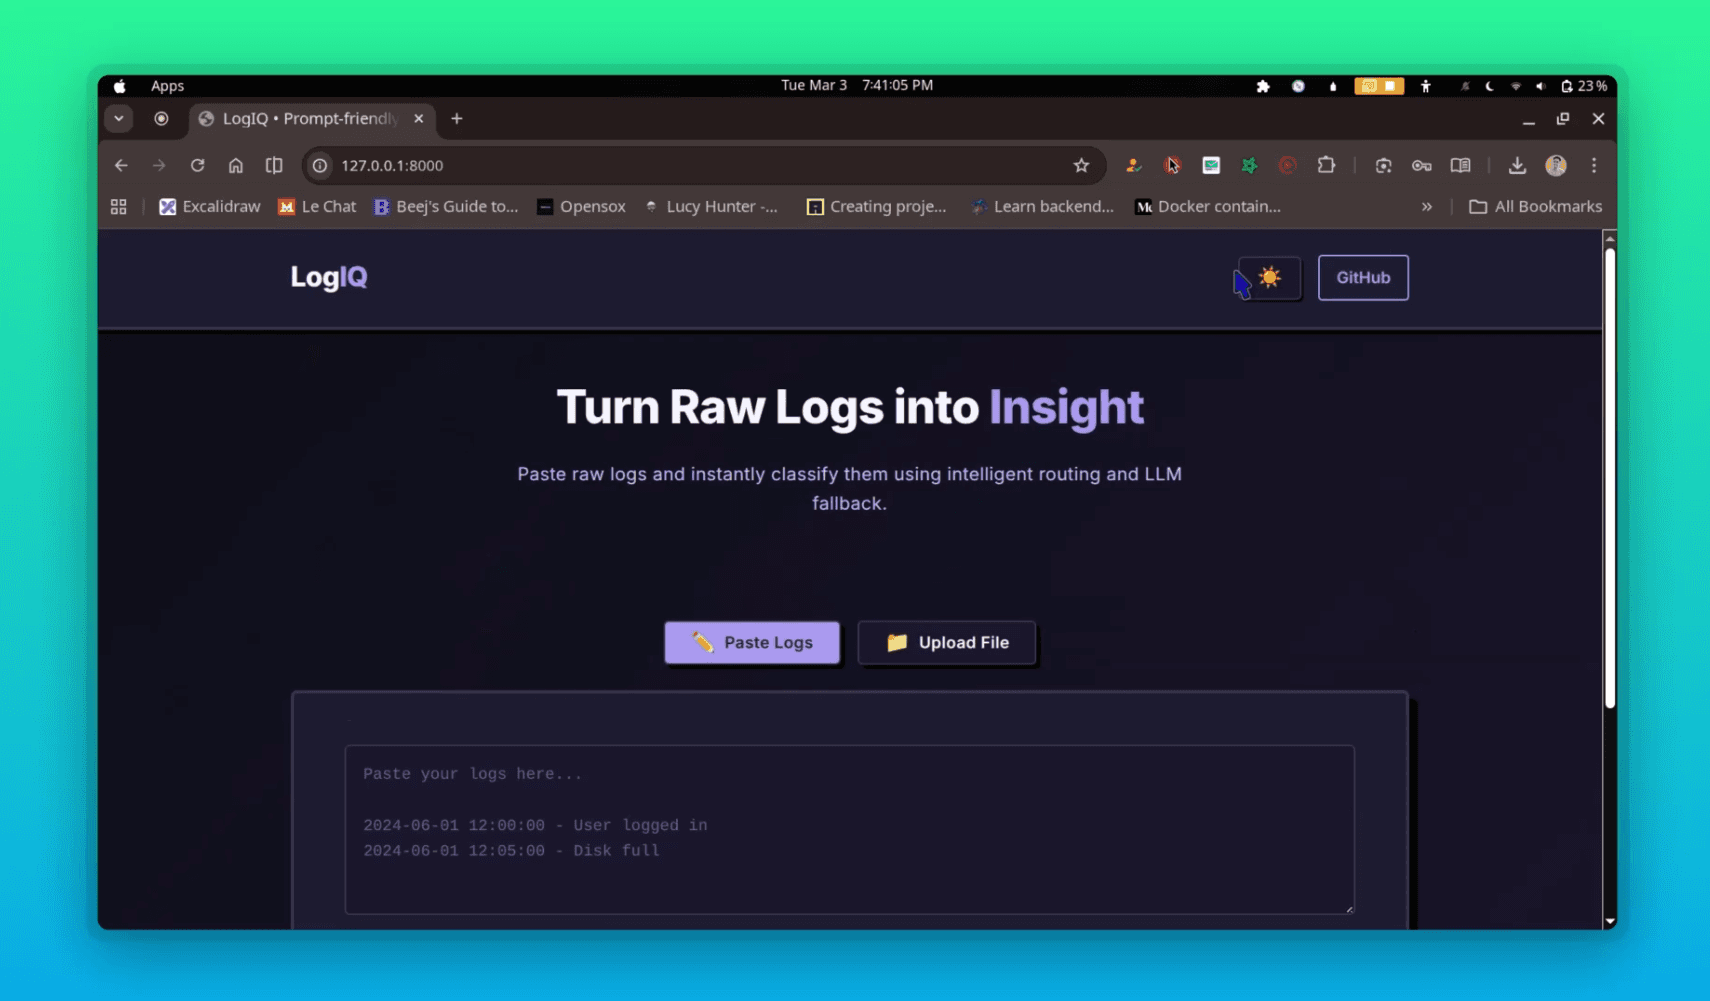Select the LogIQ Prompt-friendly tab
Screen dimensions: 1710x1001
click(x=311, y=119)
